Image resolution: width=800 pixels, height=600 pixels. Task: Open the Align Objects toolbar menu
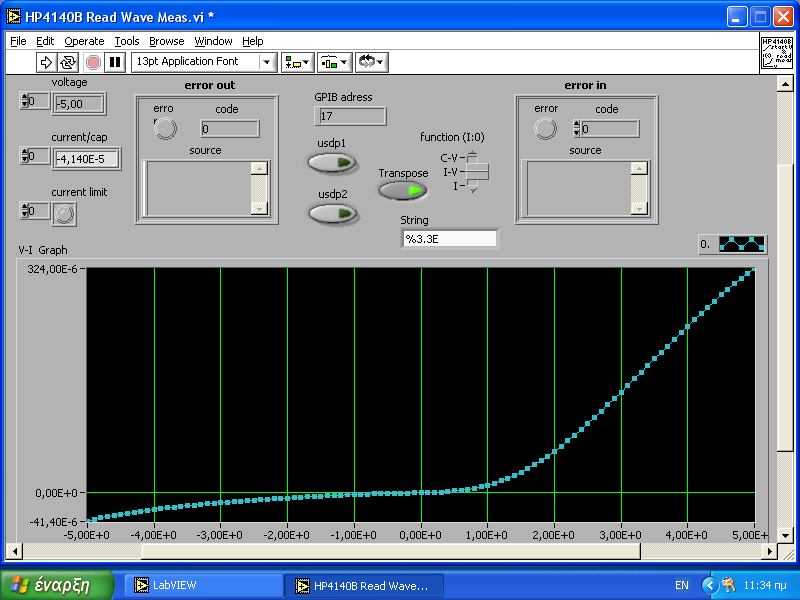coord(297,62)
